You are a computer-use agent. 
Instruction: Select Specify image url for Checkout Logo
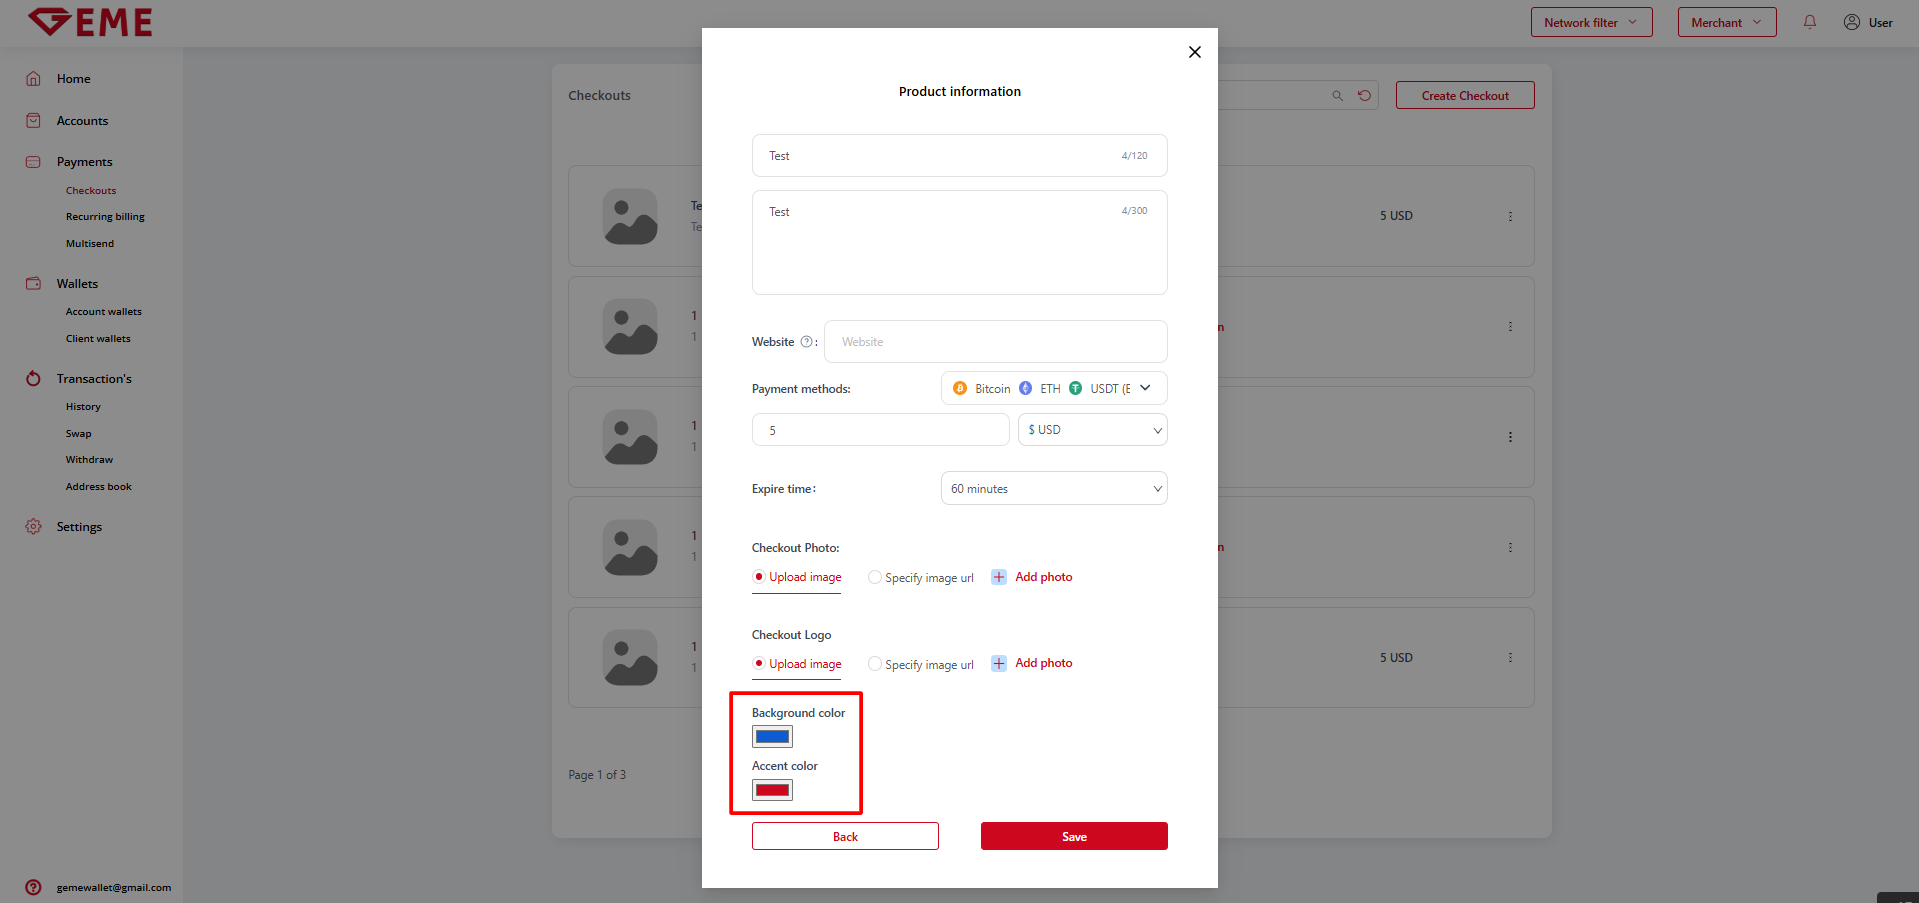point(875,664)
